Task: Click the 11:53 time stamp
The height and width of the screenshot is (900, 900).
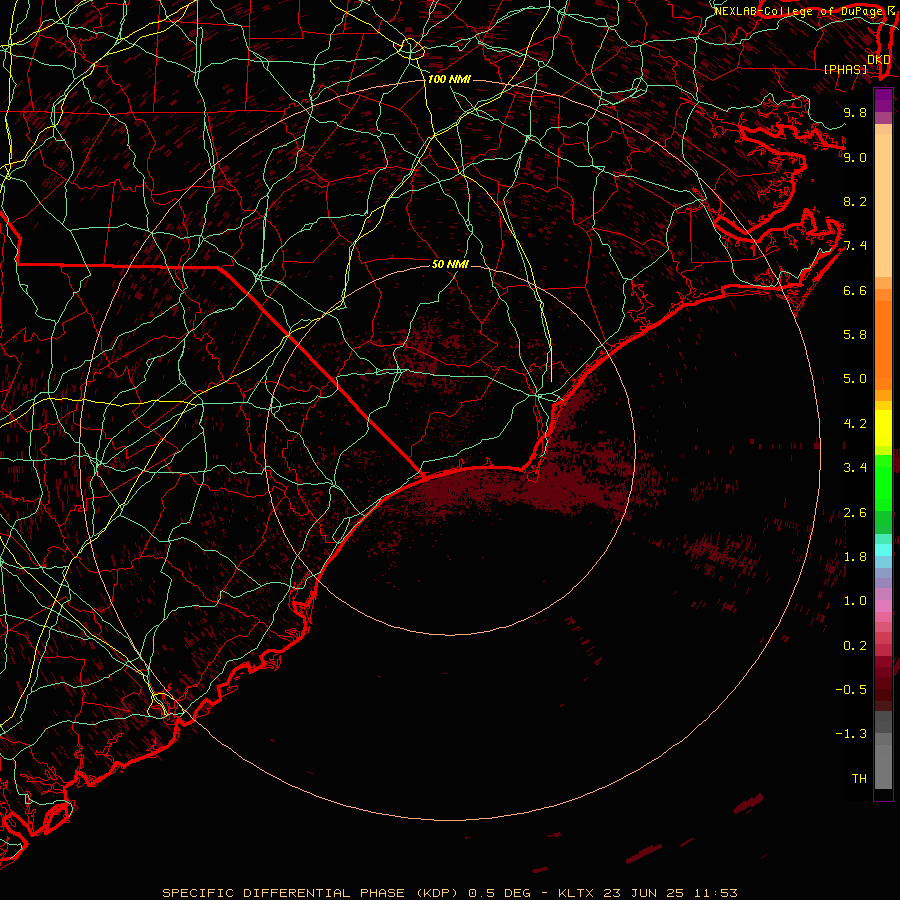Action: point(715,893)
